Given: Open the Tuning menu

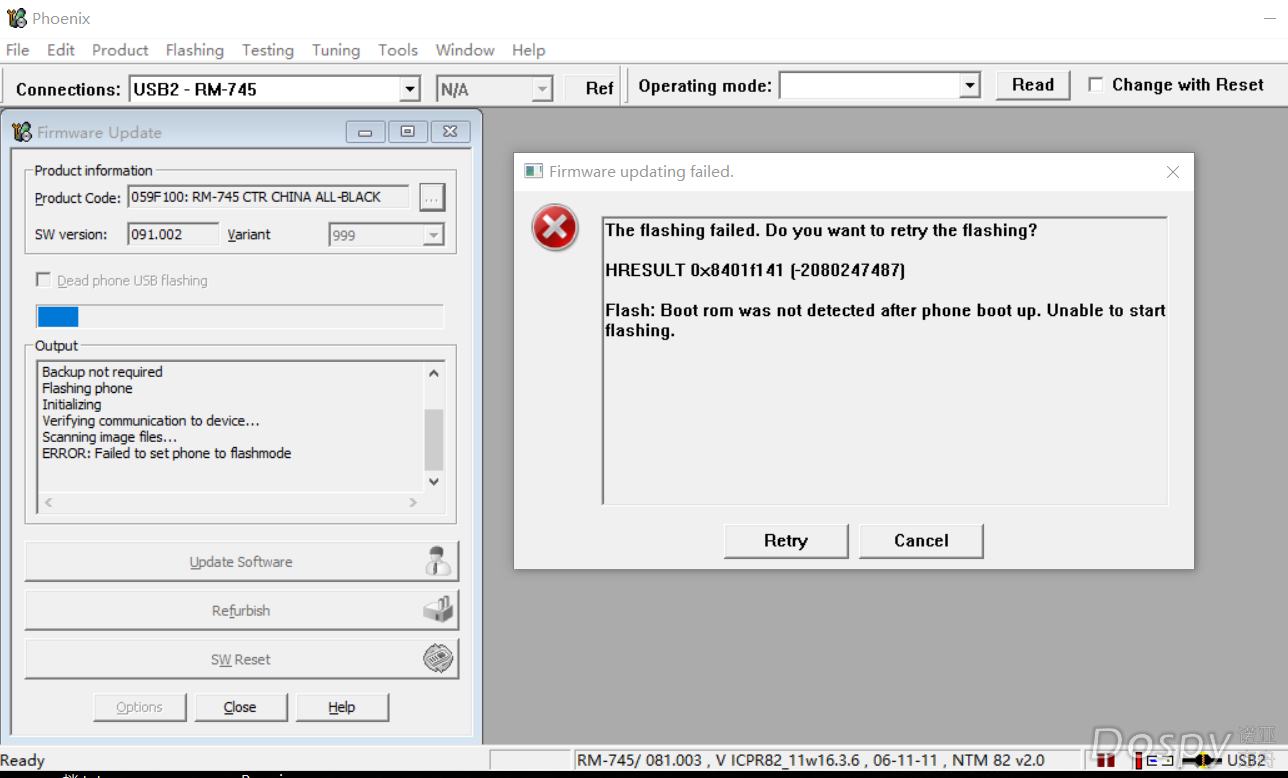Looking at the screenshot, I should pos(336,50).
